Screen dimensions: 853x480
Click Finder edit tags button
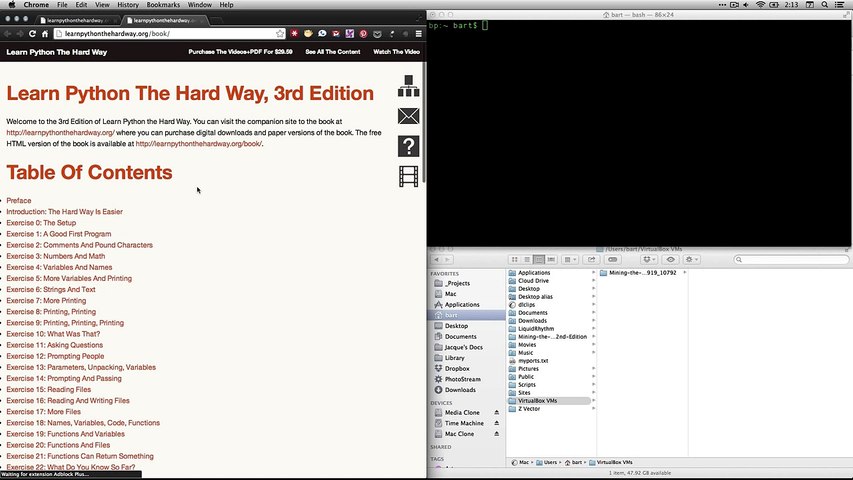[613, 260]
